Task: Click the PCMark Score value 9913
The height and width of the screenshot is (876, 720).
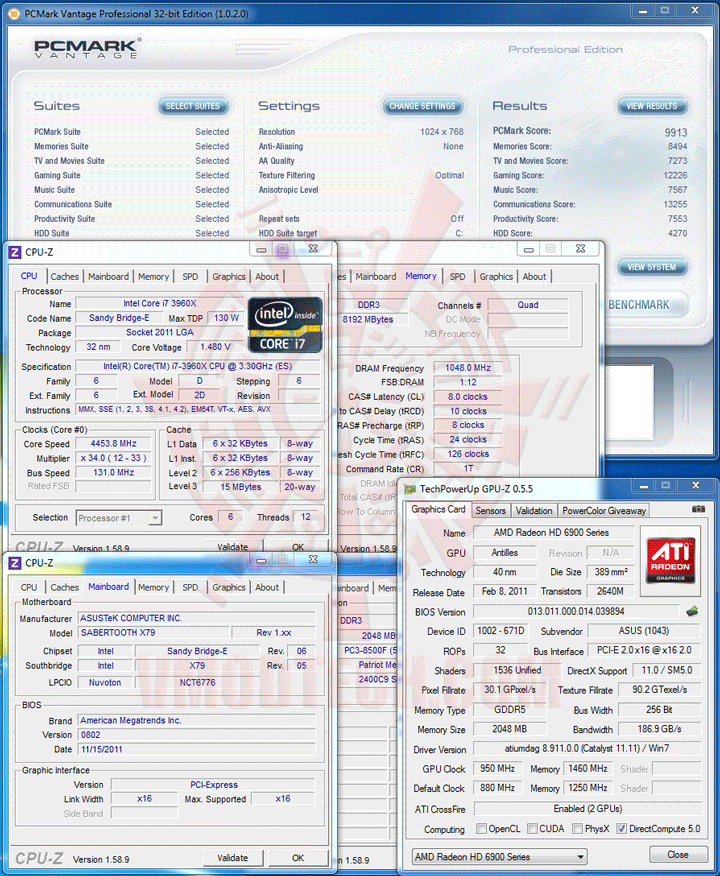Action: point(675,132)
